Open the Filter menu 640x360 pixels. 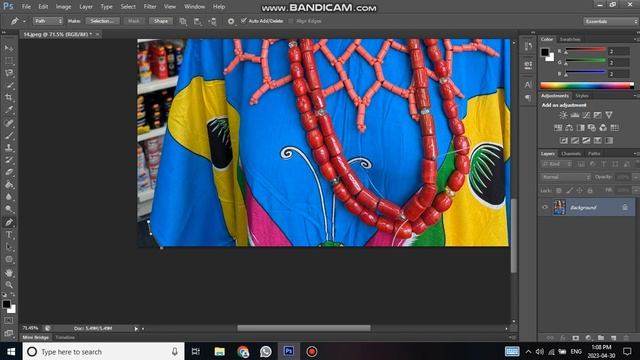click(150, 7)
